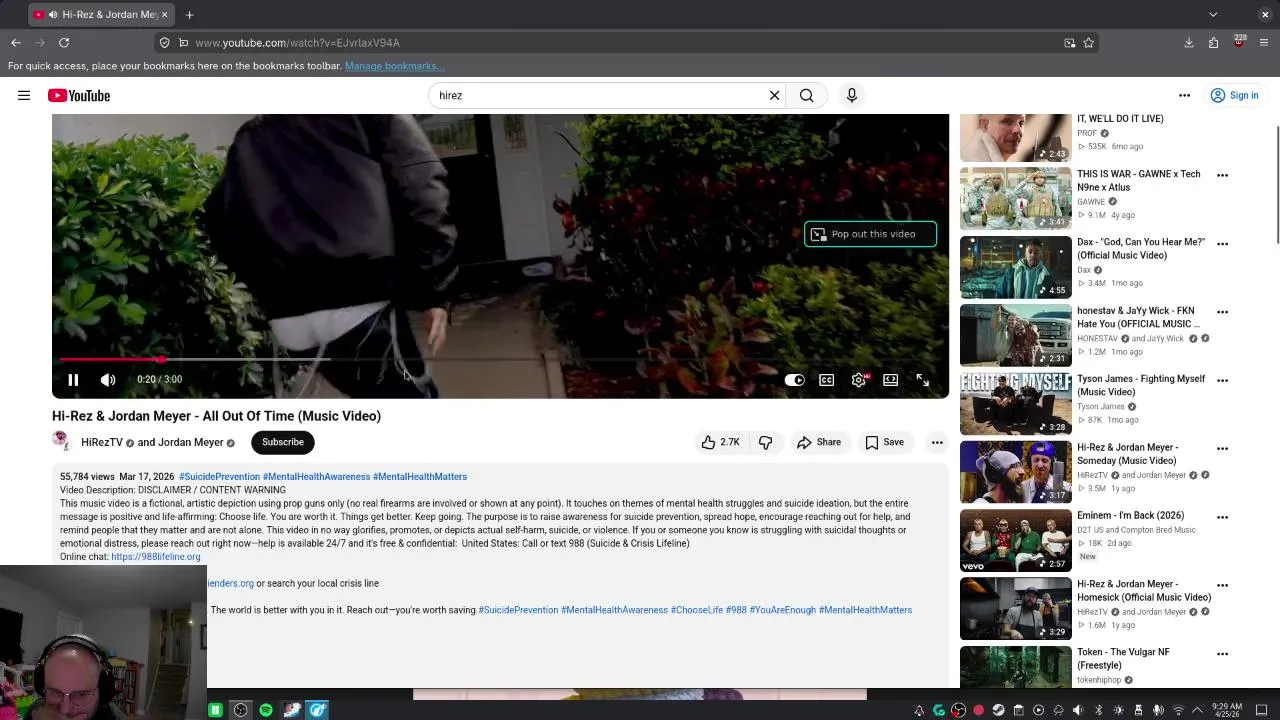Open the #SuicidePrevention hashtag above description
Image resolution: width=1280 pixels, height=720 pixels.
point(219,477)
